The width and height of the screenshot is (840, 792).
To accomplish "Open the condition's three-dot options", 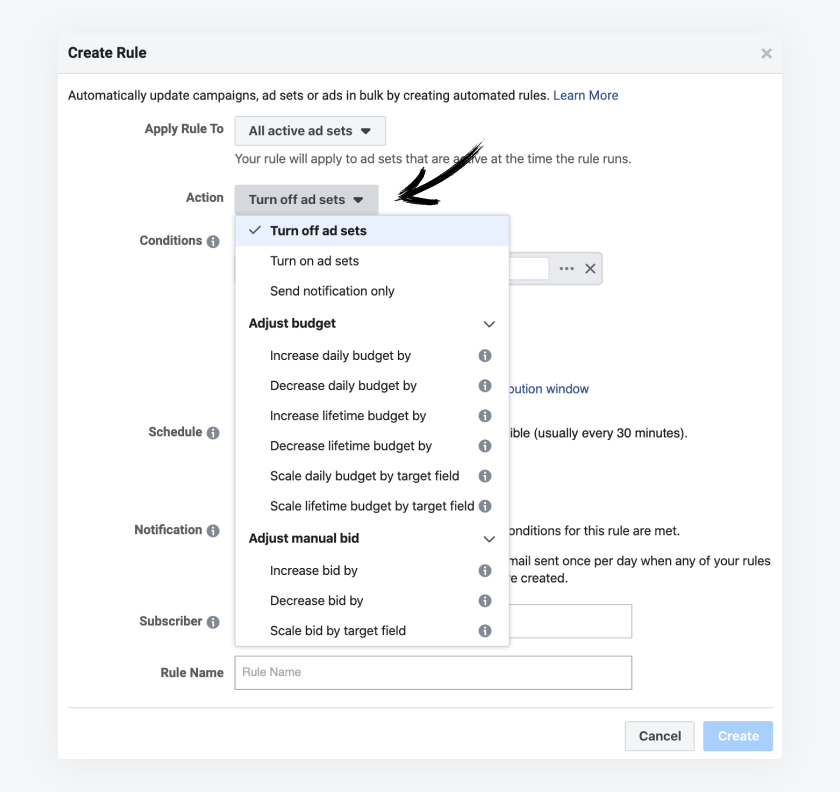I will (x=567, y=269).
